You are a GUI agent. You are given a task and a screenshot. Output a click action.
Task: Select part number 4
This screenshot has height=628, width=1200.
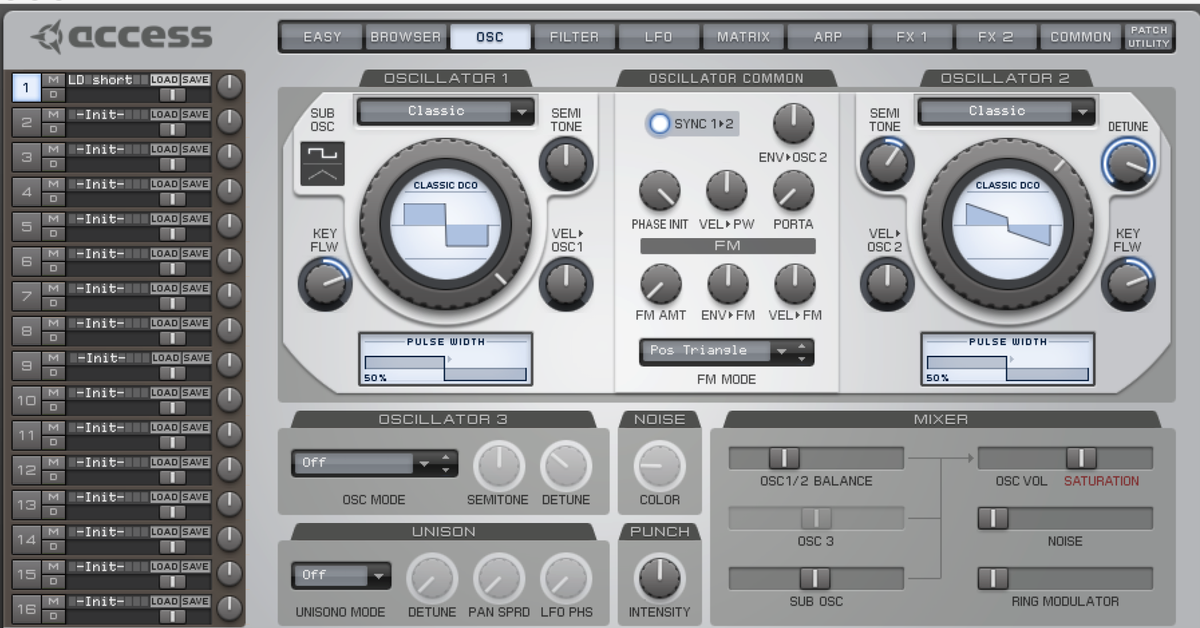coord(27,191)
